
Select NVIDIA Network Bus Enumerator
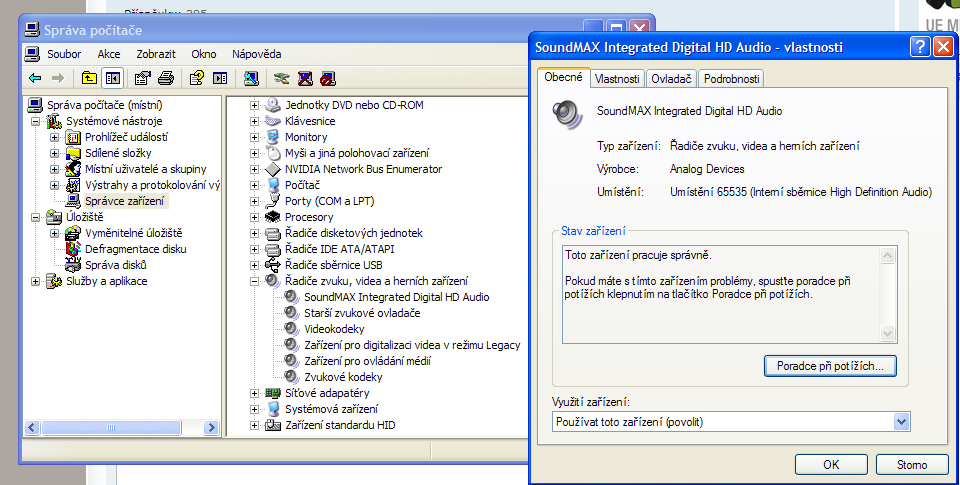coord(364,169)
